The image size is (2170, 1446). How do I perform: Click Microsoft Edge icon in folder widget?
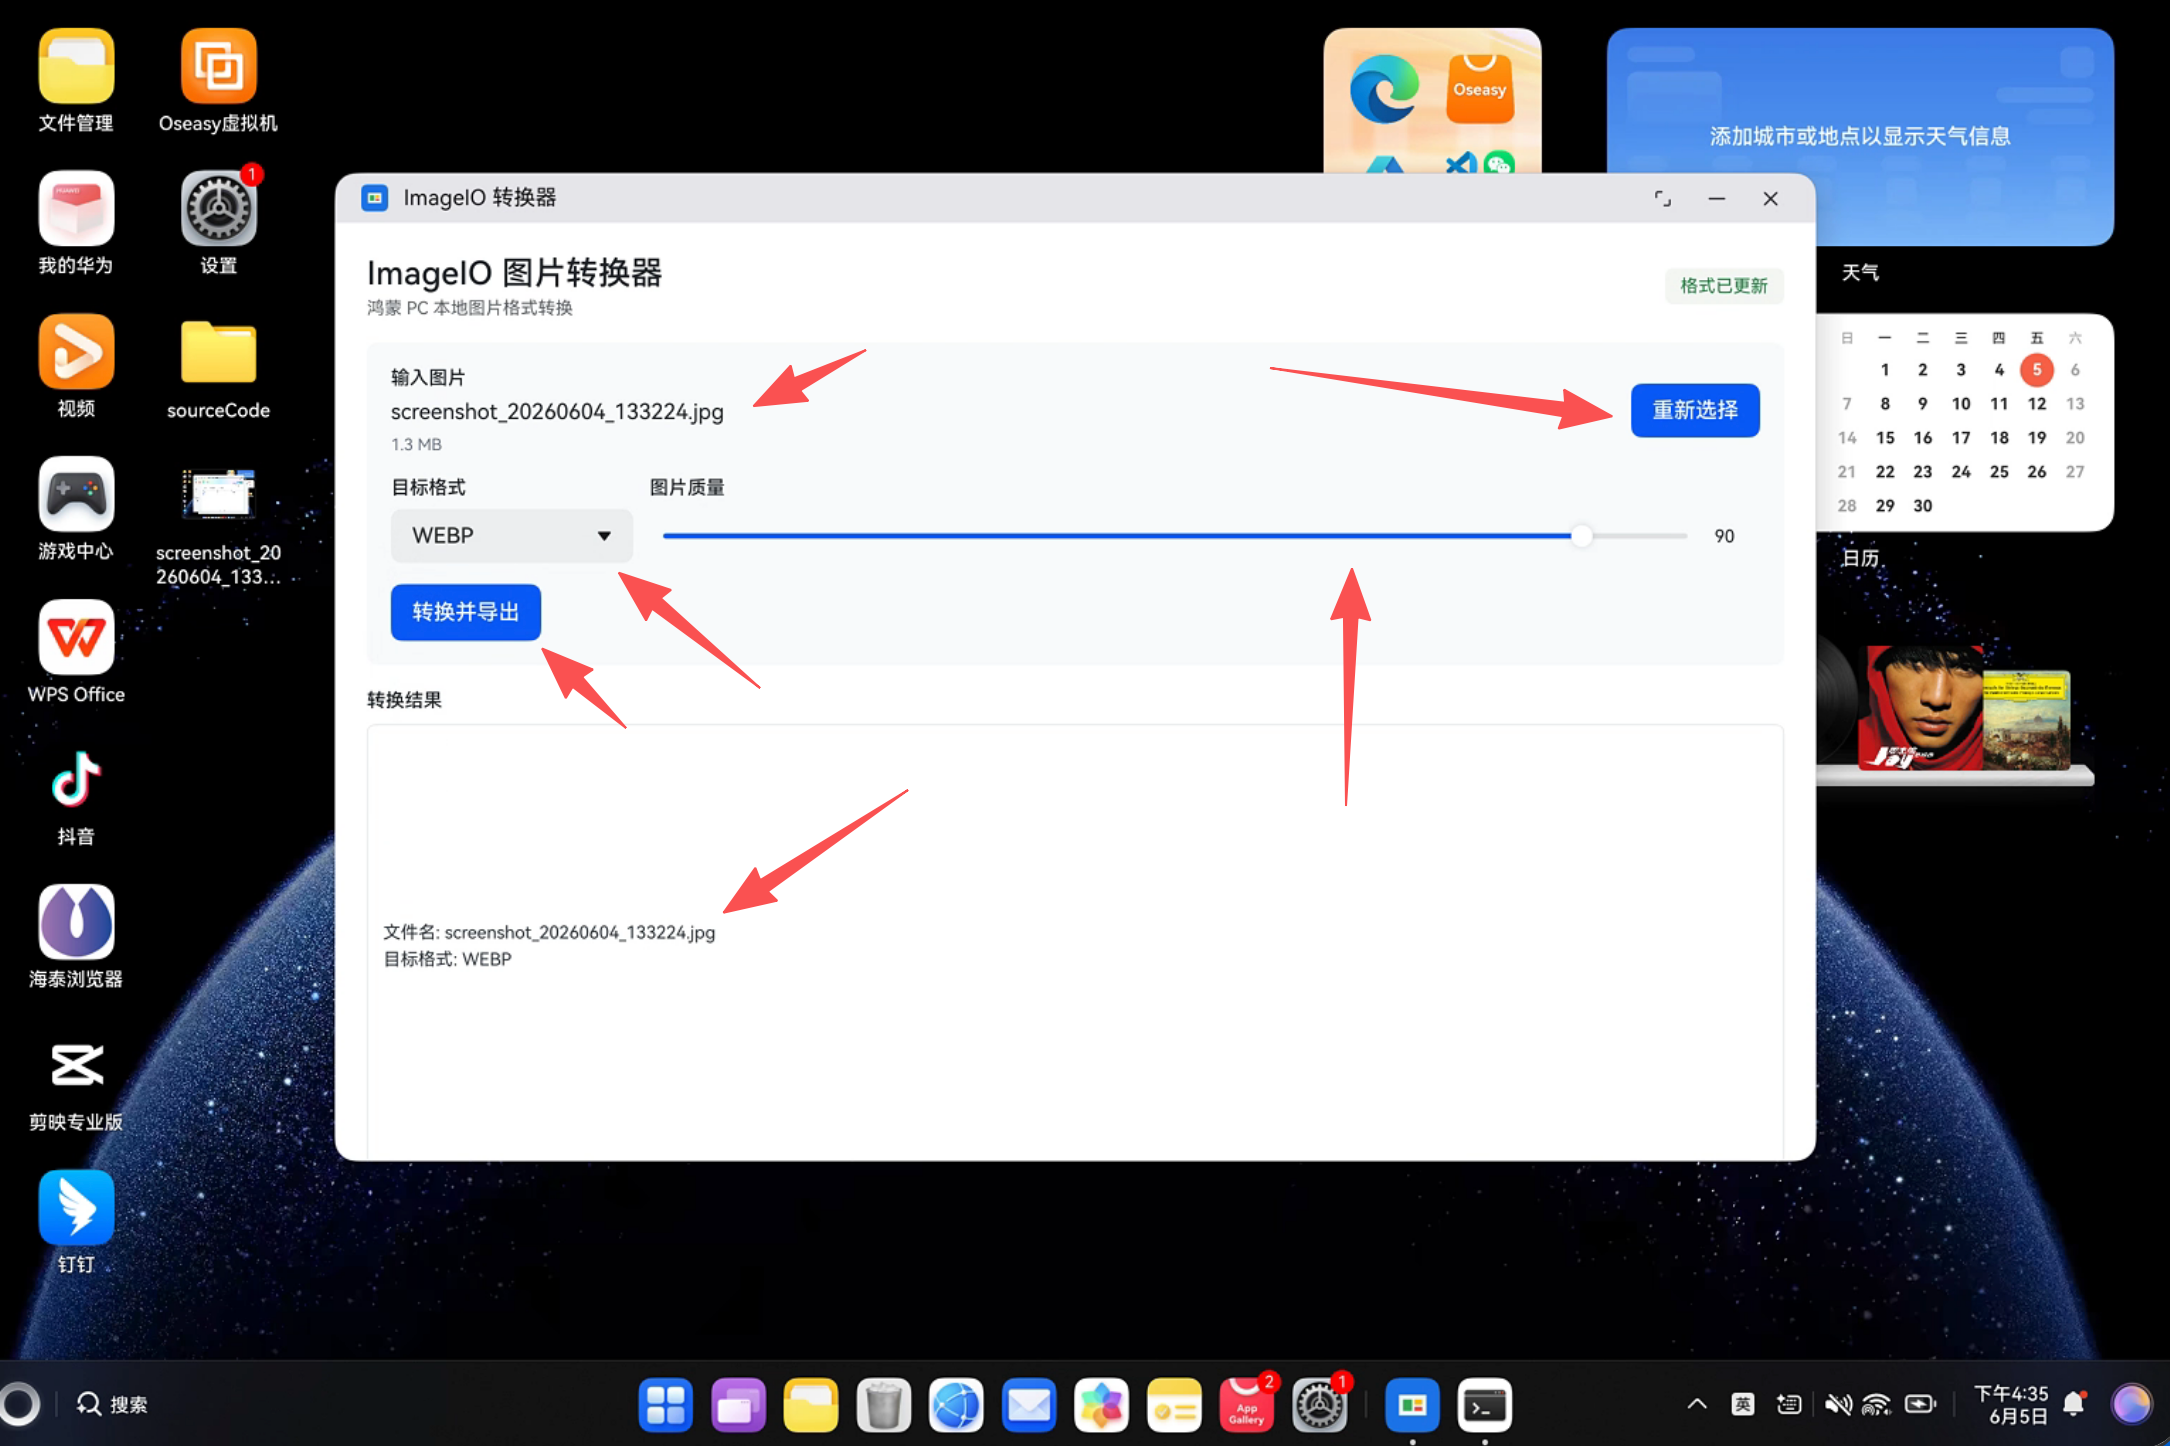[x=1384, y=90]
